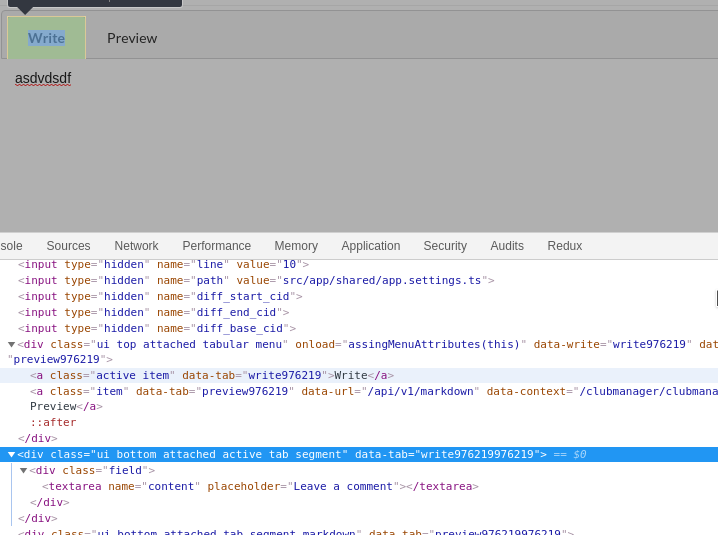Select the 'segment markdown' div at bottom

point(296,532)
